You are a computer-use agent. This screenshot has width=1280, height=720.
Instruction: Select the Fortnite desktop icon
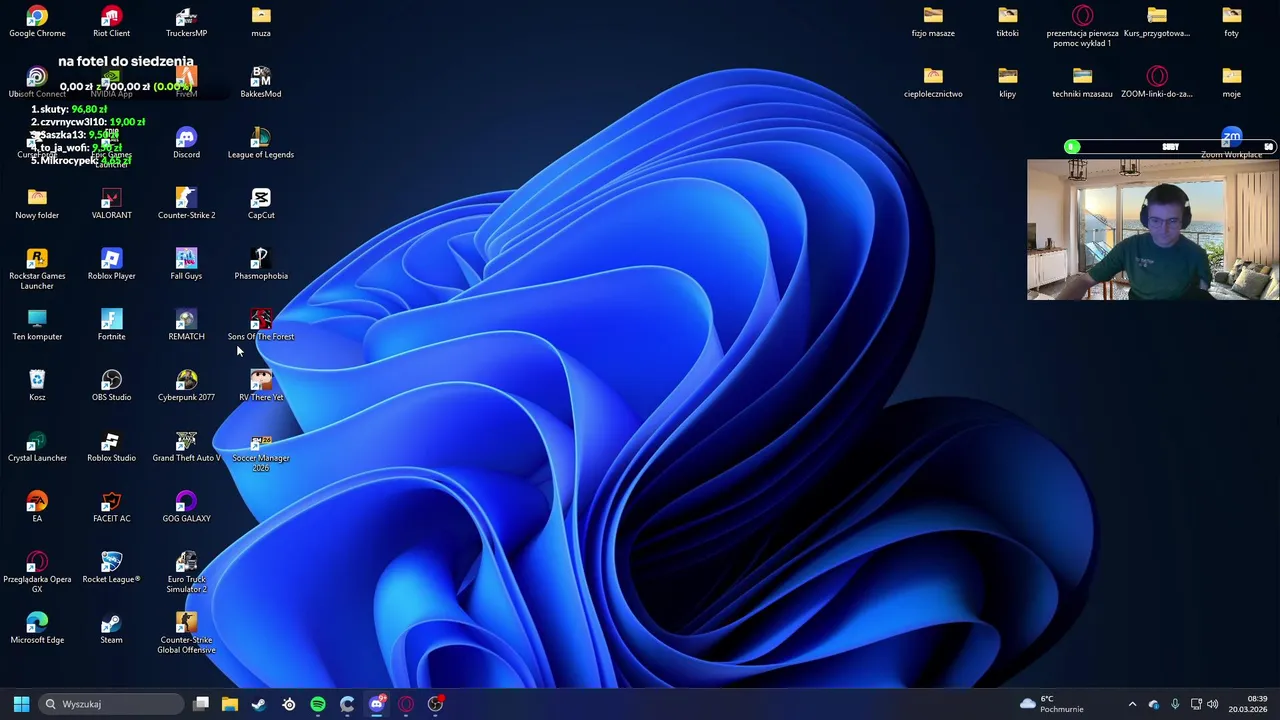(x=111, y=325)
